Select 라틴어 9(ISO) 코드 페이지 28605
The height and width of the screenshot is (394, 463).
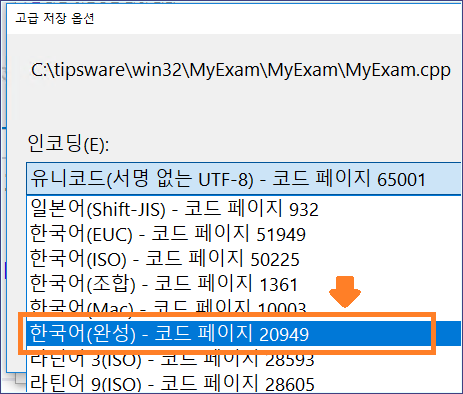[244, 383]
